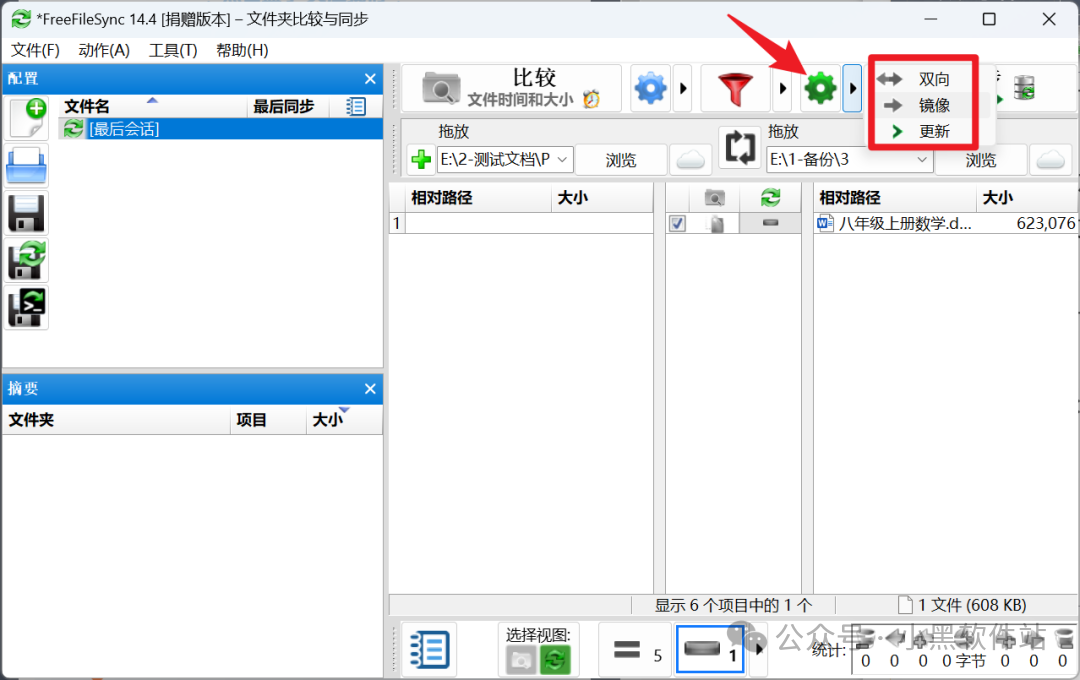
Task: Click the Word document icon of 八年级上册数学
Action: (824, 223)
